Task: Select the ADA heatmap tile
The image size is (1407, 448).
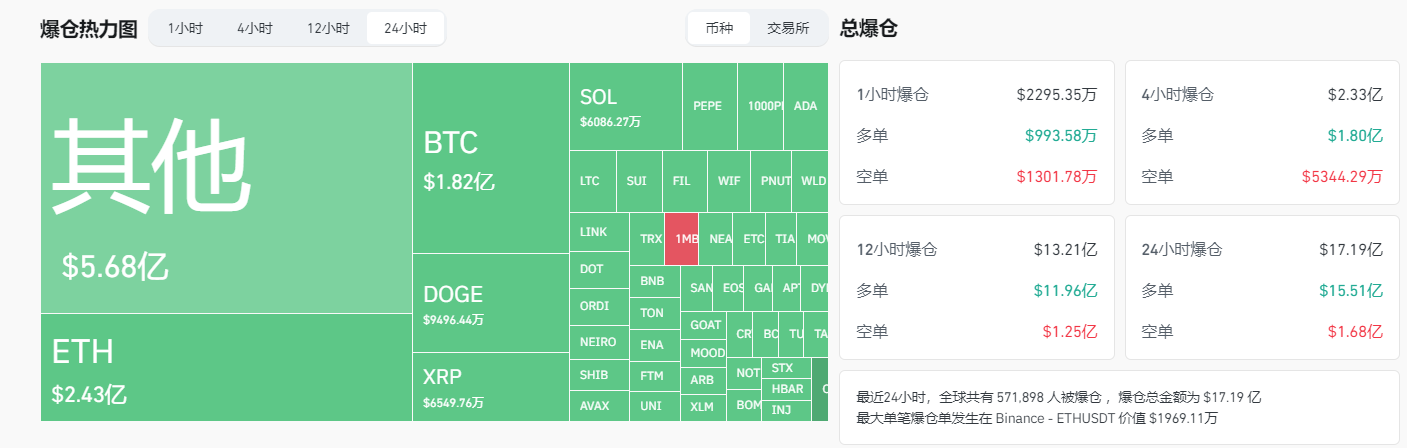Action: click(x=806, y=106)
